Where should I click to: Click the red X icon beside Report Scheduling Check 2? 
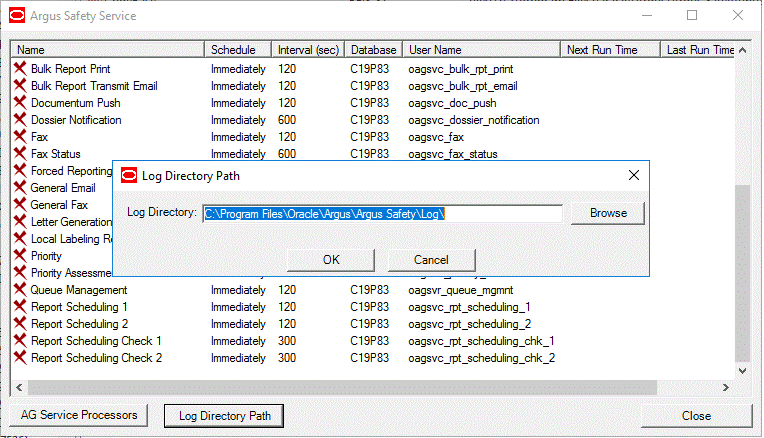point(20,358)
